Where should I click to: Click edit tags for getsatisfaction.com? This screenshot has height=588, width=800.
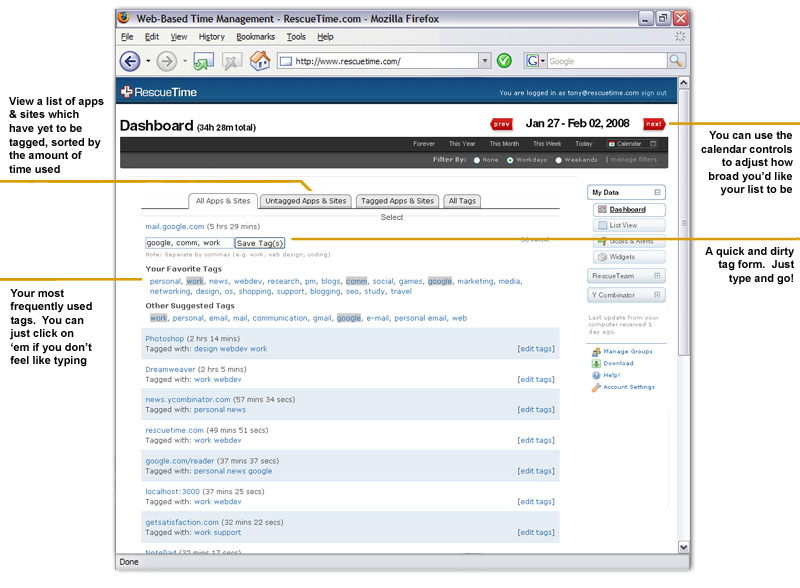click(x=536, y=532)
